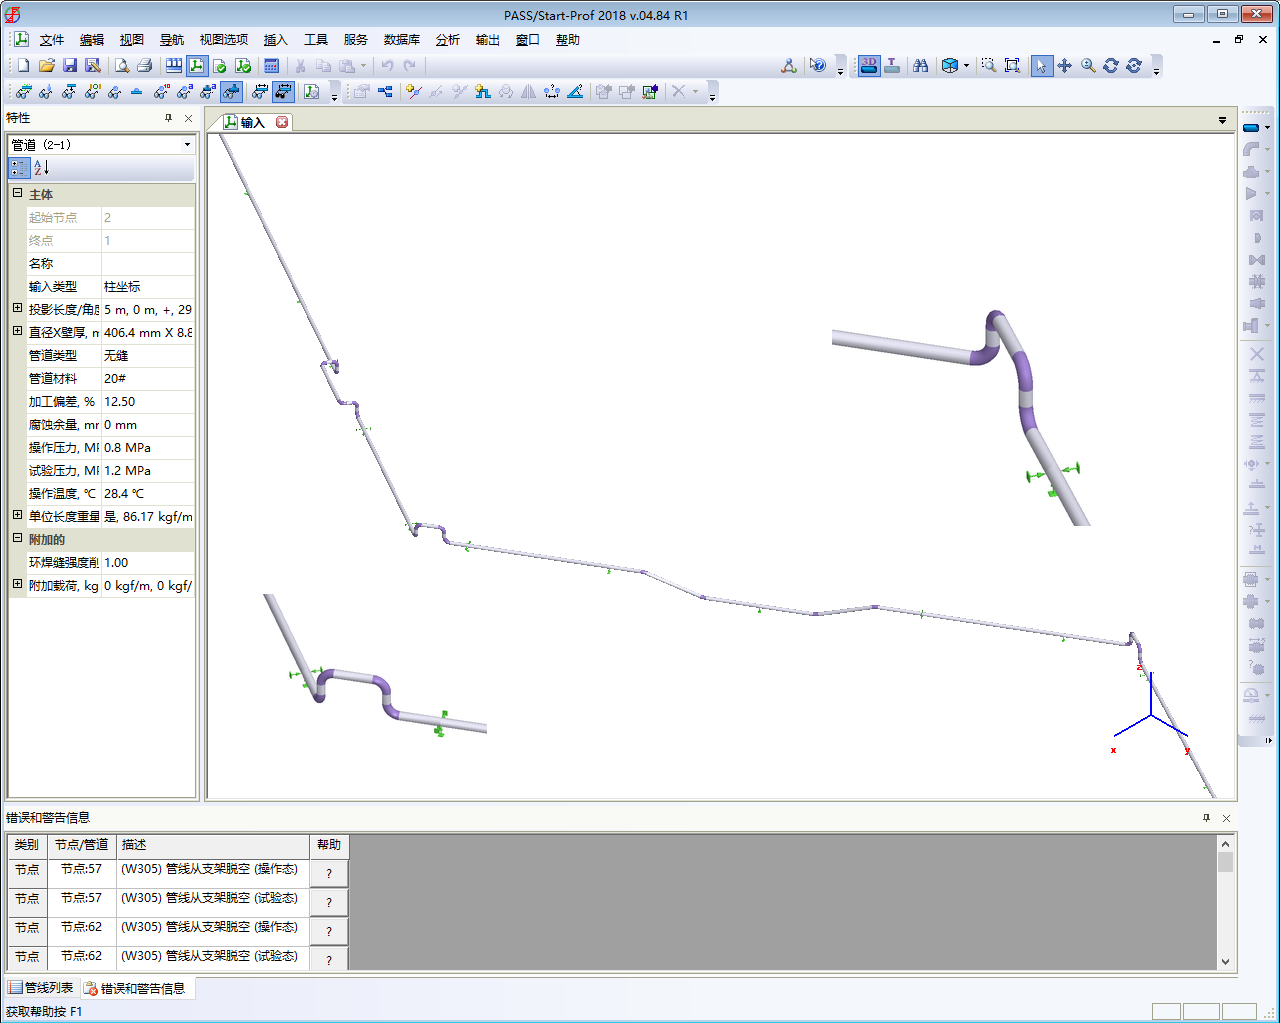This screenshot has width=1280, height=1023.
Task: Toggle alphabetical A-Z sort in properties panel
Action: tap(41, 168)
